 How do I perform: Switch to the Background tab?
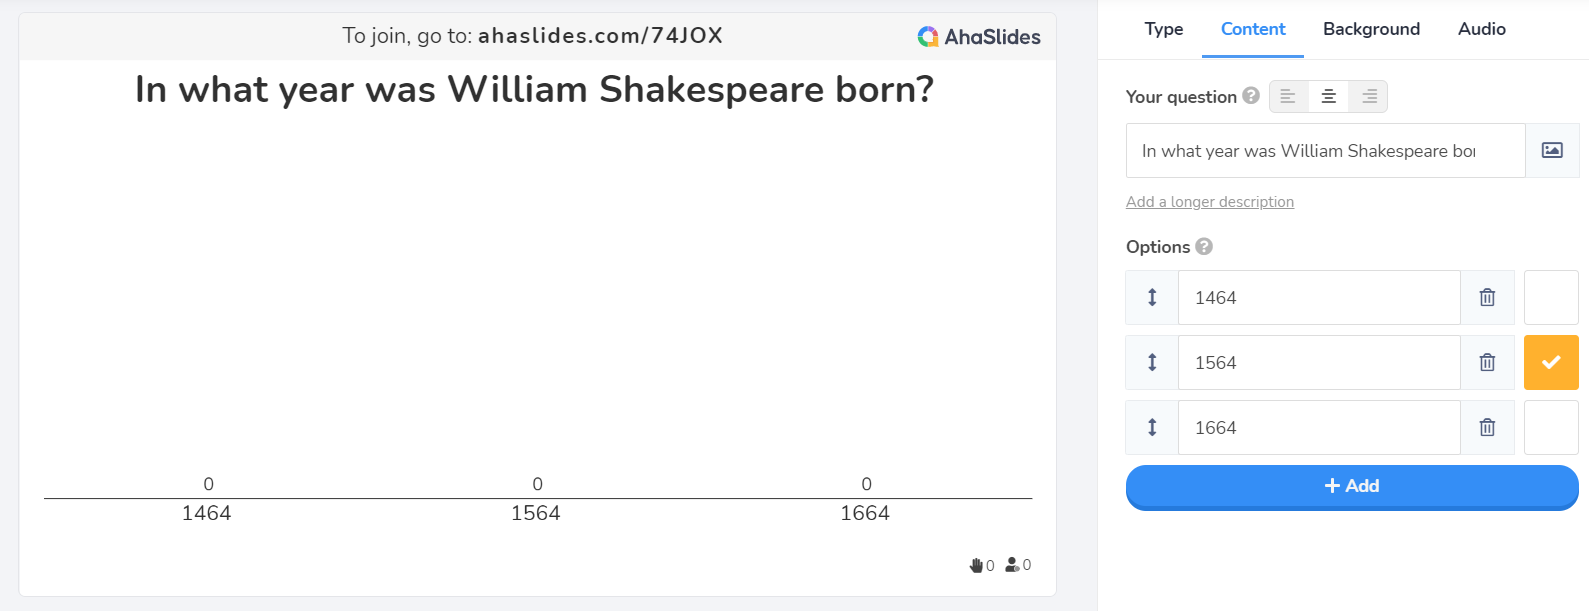pos(1371,29)
